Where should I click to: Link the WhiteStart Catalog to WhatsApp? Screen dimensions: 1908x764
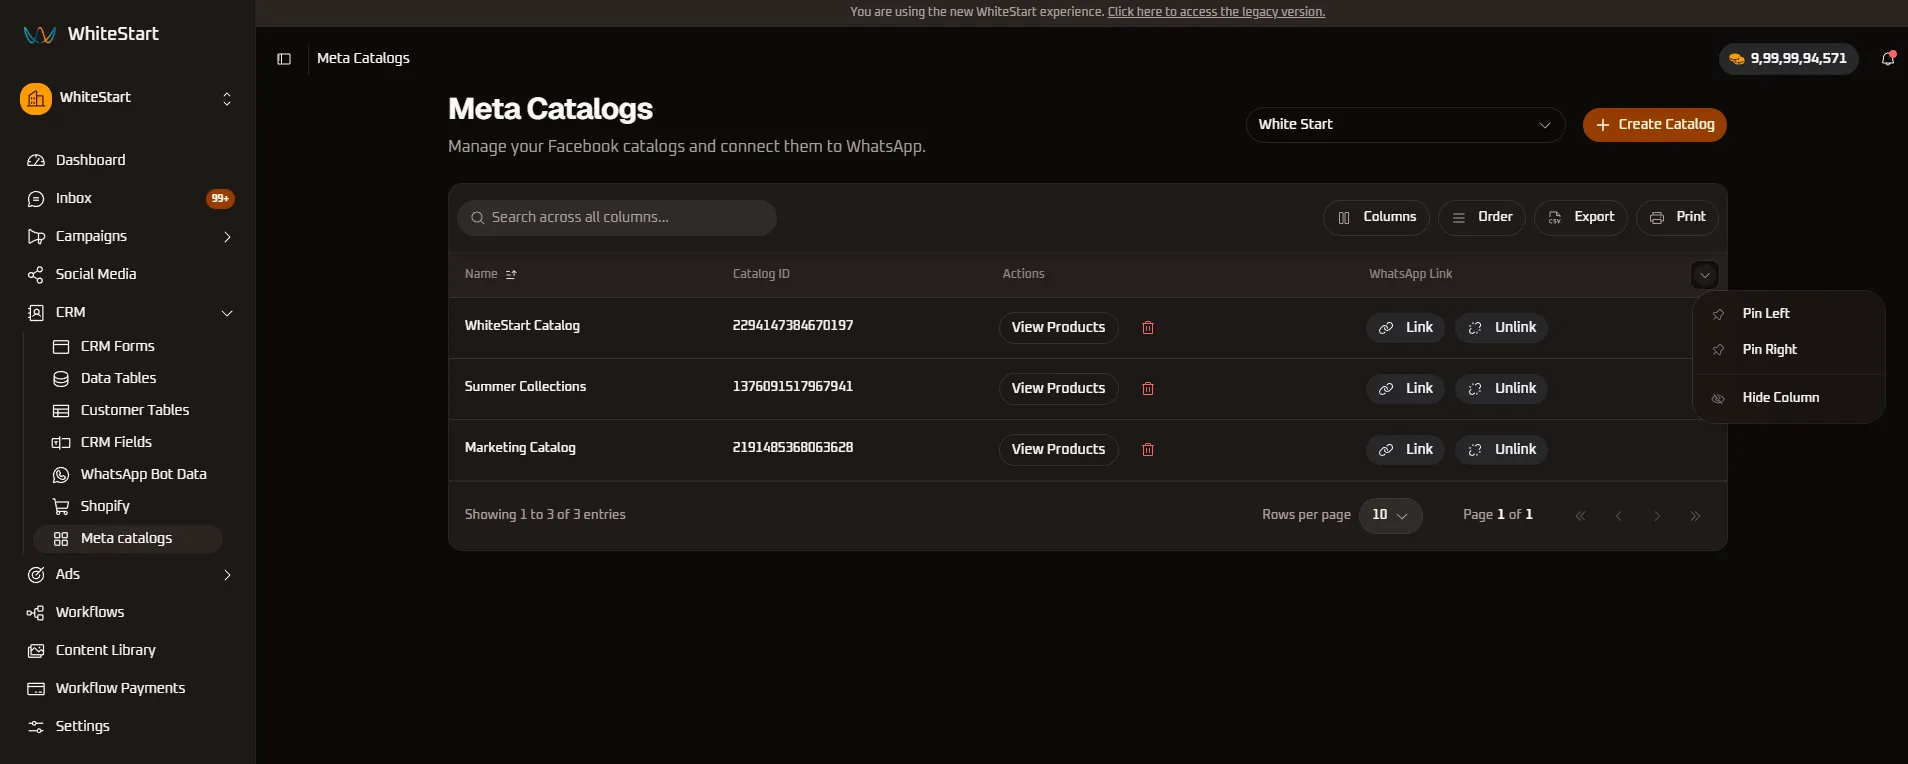(1405, 328)
